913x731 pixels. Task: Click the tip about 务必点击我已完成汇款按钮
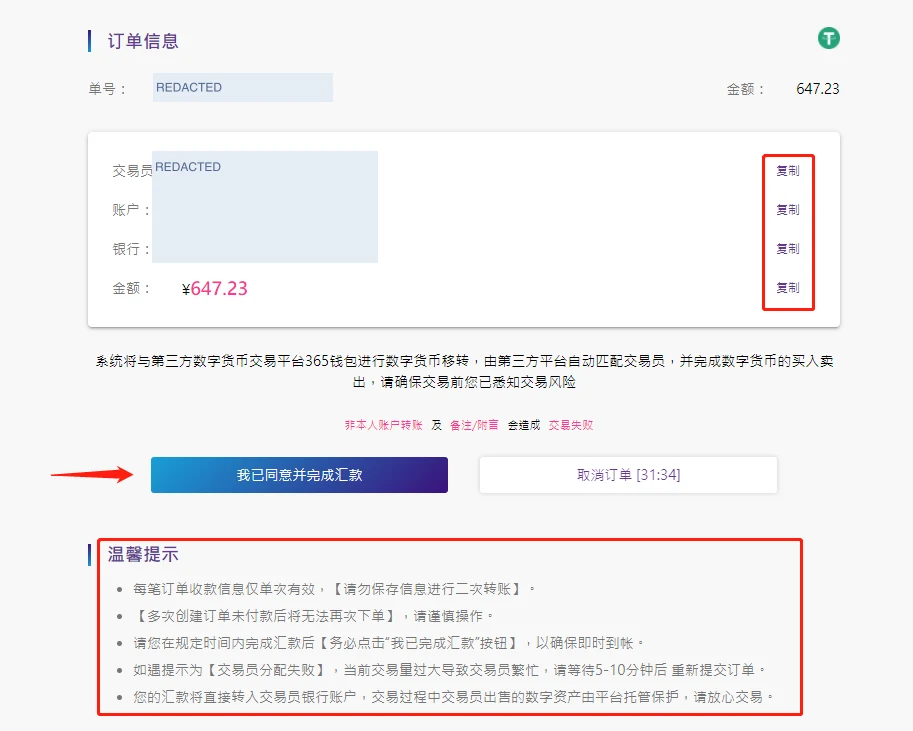tap(388, 643)
